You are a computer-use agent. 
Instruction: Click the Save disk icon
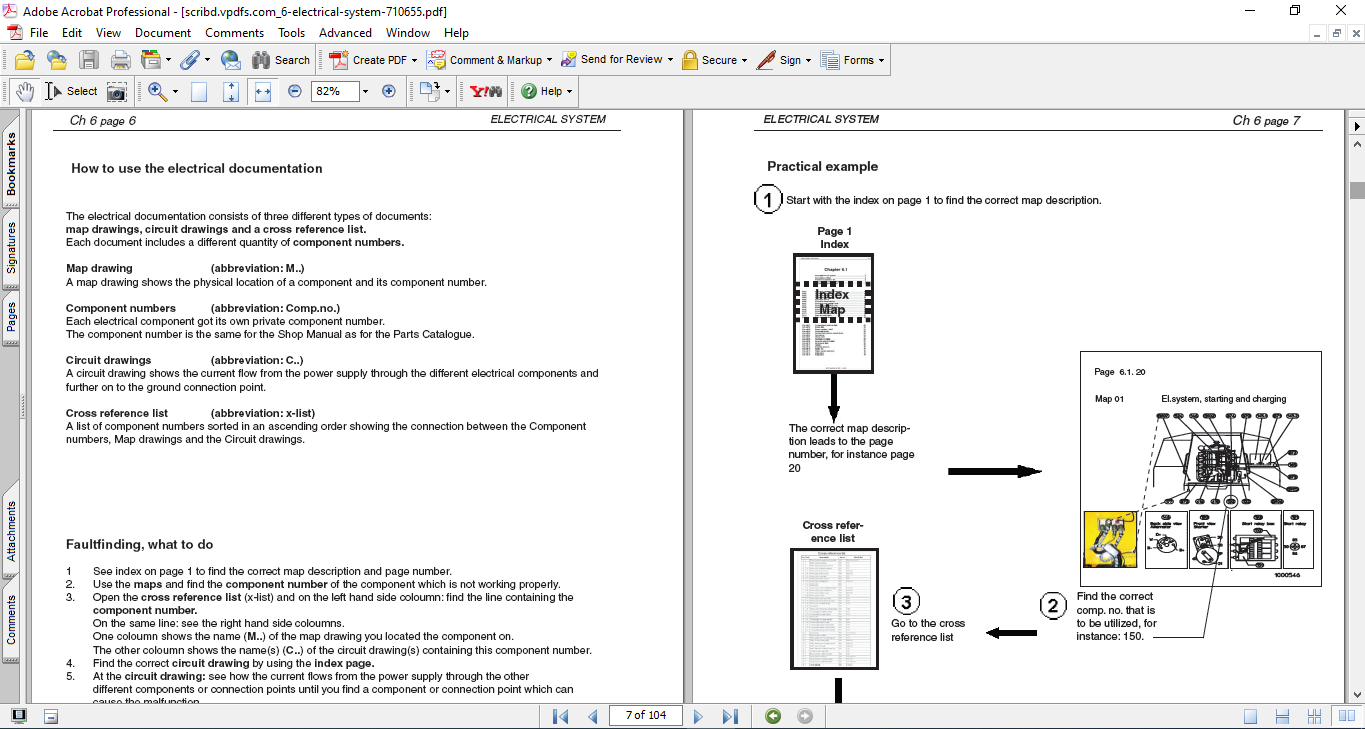point(89,60)
